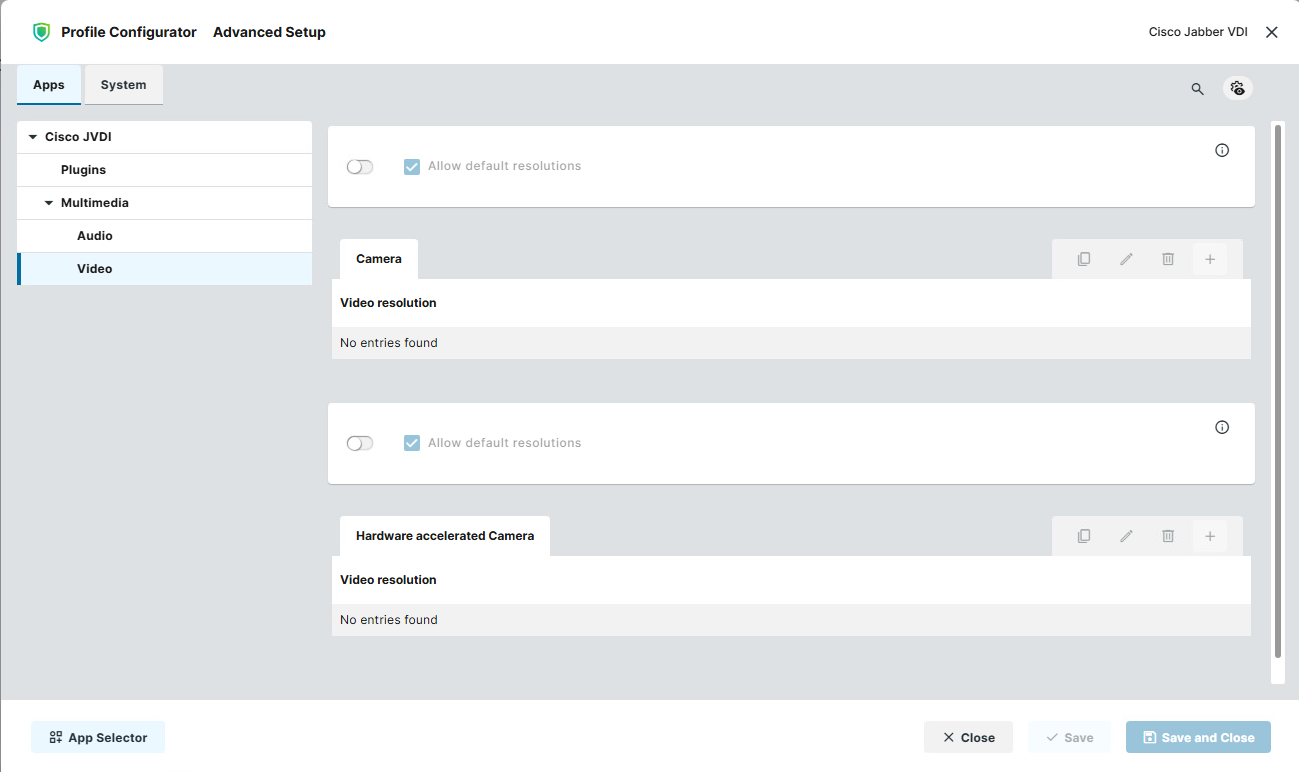Screen dimensions: 1299x772
Task: Copy entry in the Camera table toolbar
Action: [x=1084, y=259]
